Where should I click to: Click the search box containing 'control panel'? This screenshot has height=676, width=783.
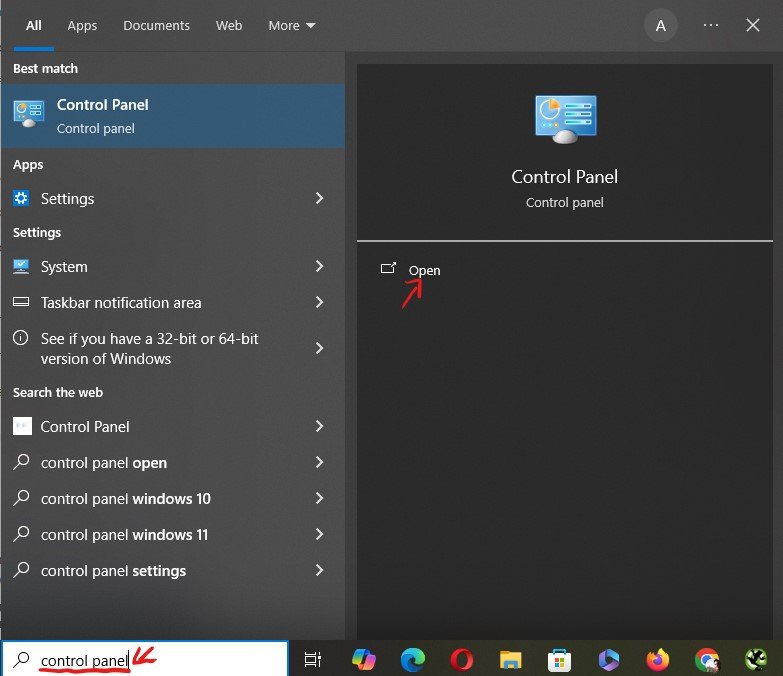pos(150,659)
